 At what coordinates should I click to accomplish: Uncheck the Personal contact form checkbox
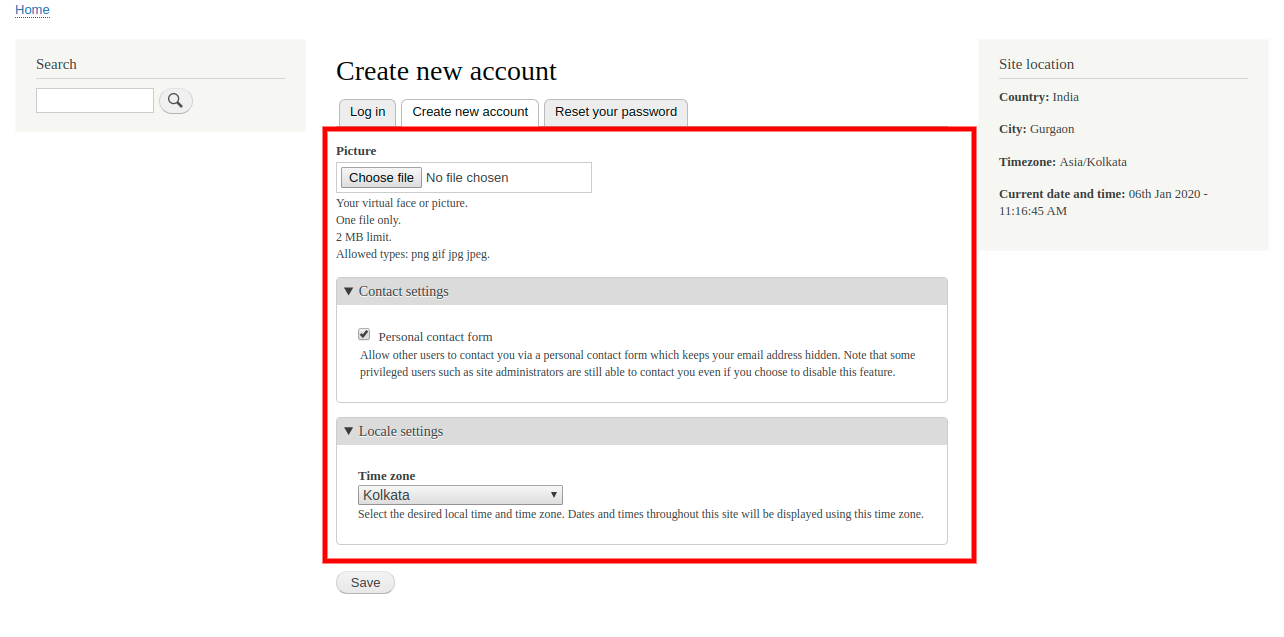coord(364,333)
